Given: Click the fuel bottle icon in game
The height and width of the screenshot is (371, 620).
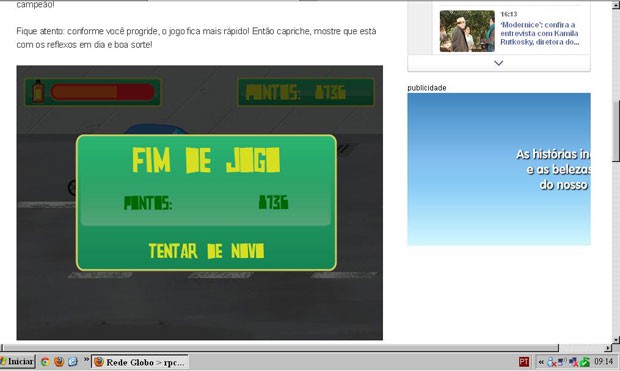Looking at the screenshot, I should pyautogui.click(x=38, y=91).
